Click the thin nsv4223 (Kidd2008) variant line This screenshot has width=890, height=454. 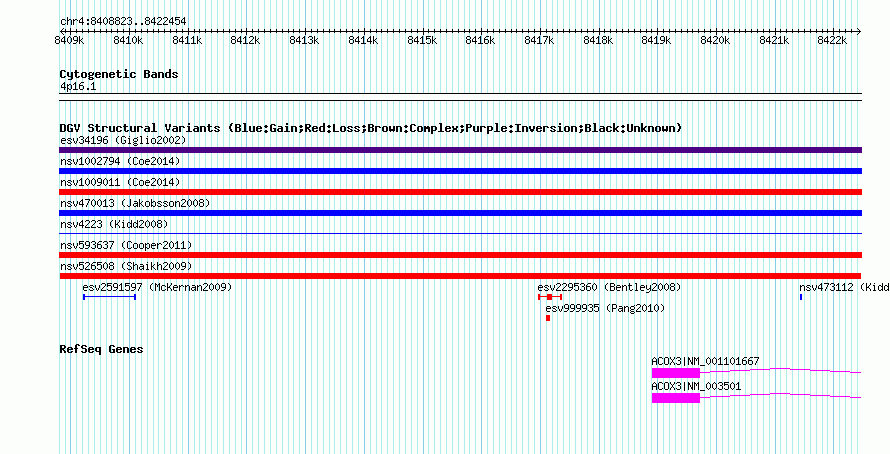460,233
